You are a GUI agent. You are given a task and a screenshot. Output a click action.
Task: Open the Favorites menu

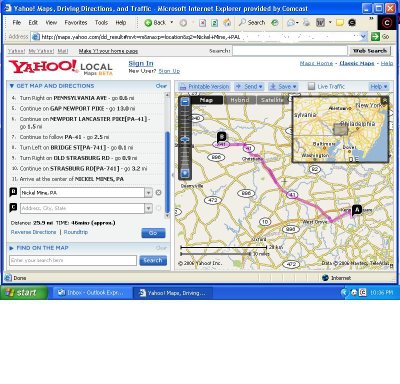pyautogui.click(x=76, y=23)
